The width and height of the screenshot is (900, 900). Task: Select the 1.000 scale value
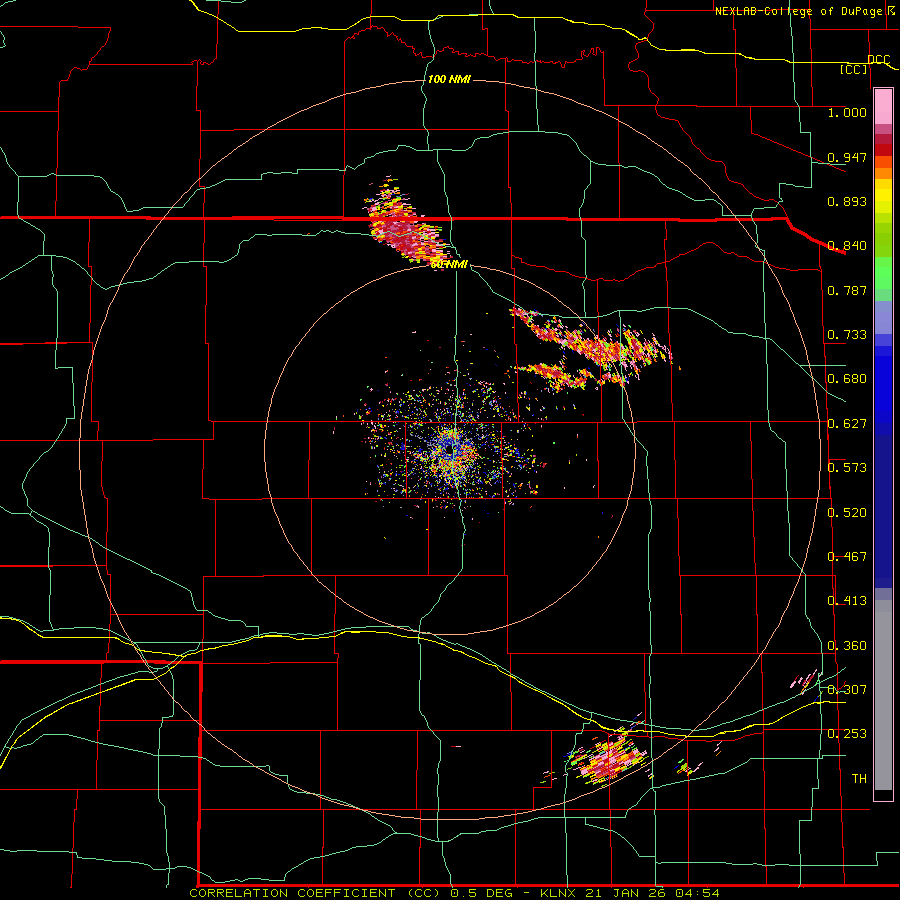(x=847, y=112)
